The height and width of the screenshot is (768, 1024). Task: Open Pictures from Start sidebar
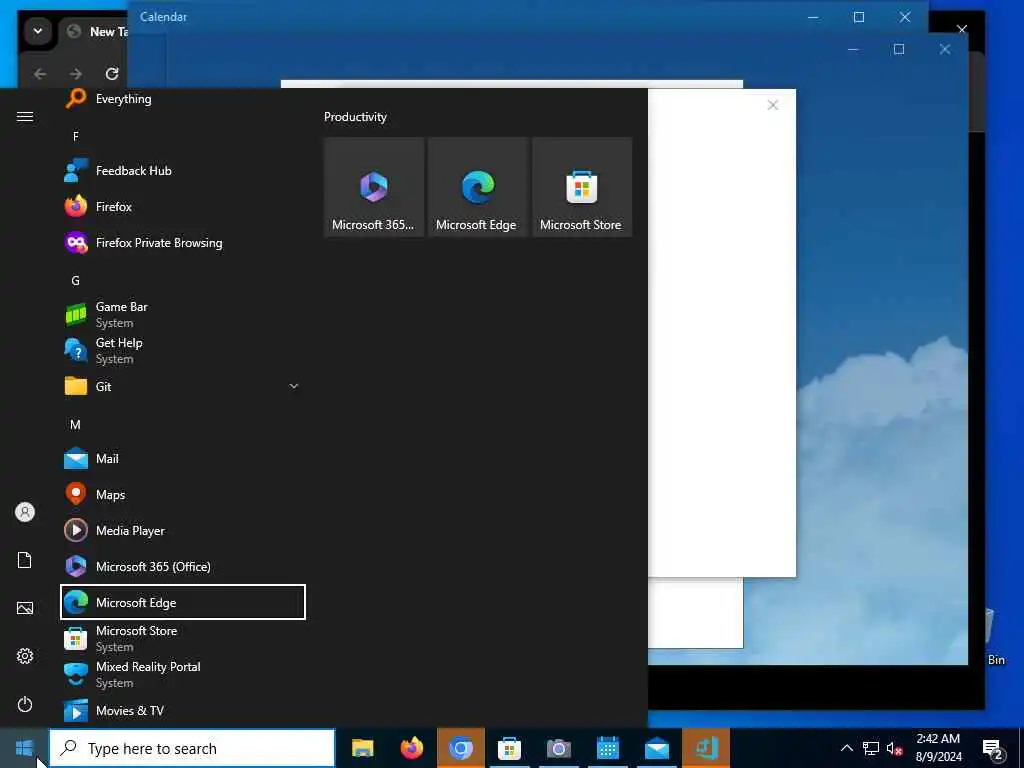[25, 608]
